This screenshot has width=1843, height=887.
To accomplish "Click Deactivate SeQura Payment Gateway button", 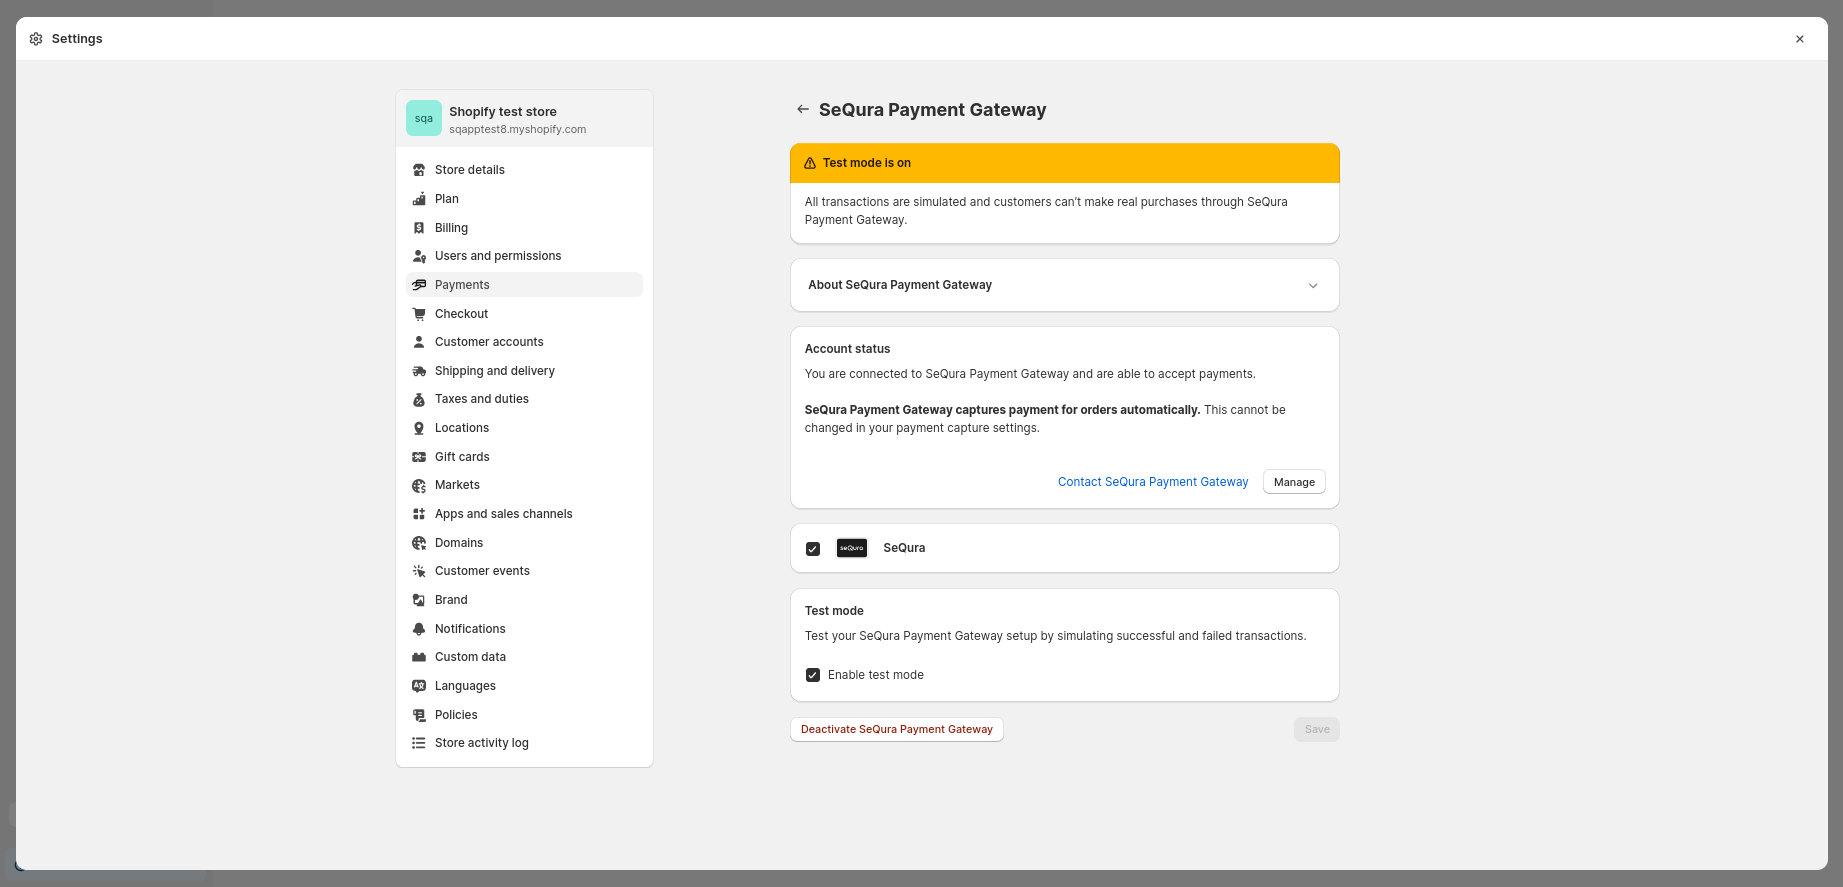I will click(897, 730).
